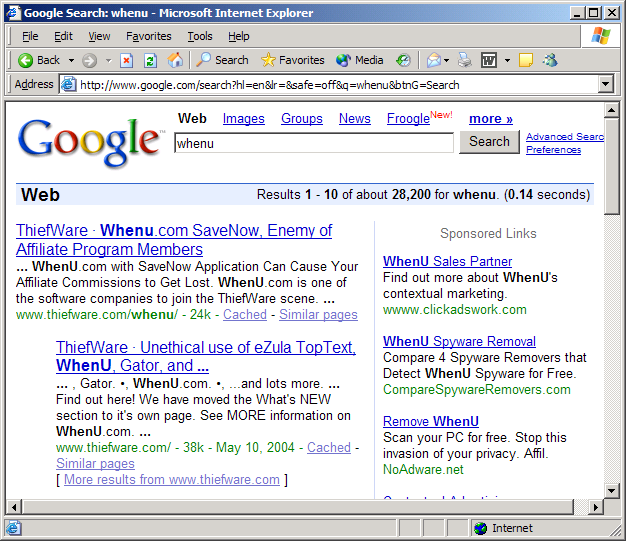
Task: Open Cached link dated May 10, 2004
Action: (329, 448)
